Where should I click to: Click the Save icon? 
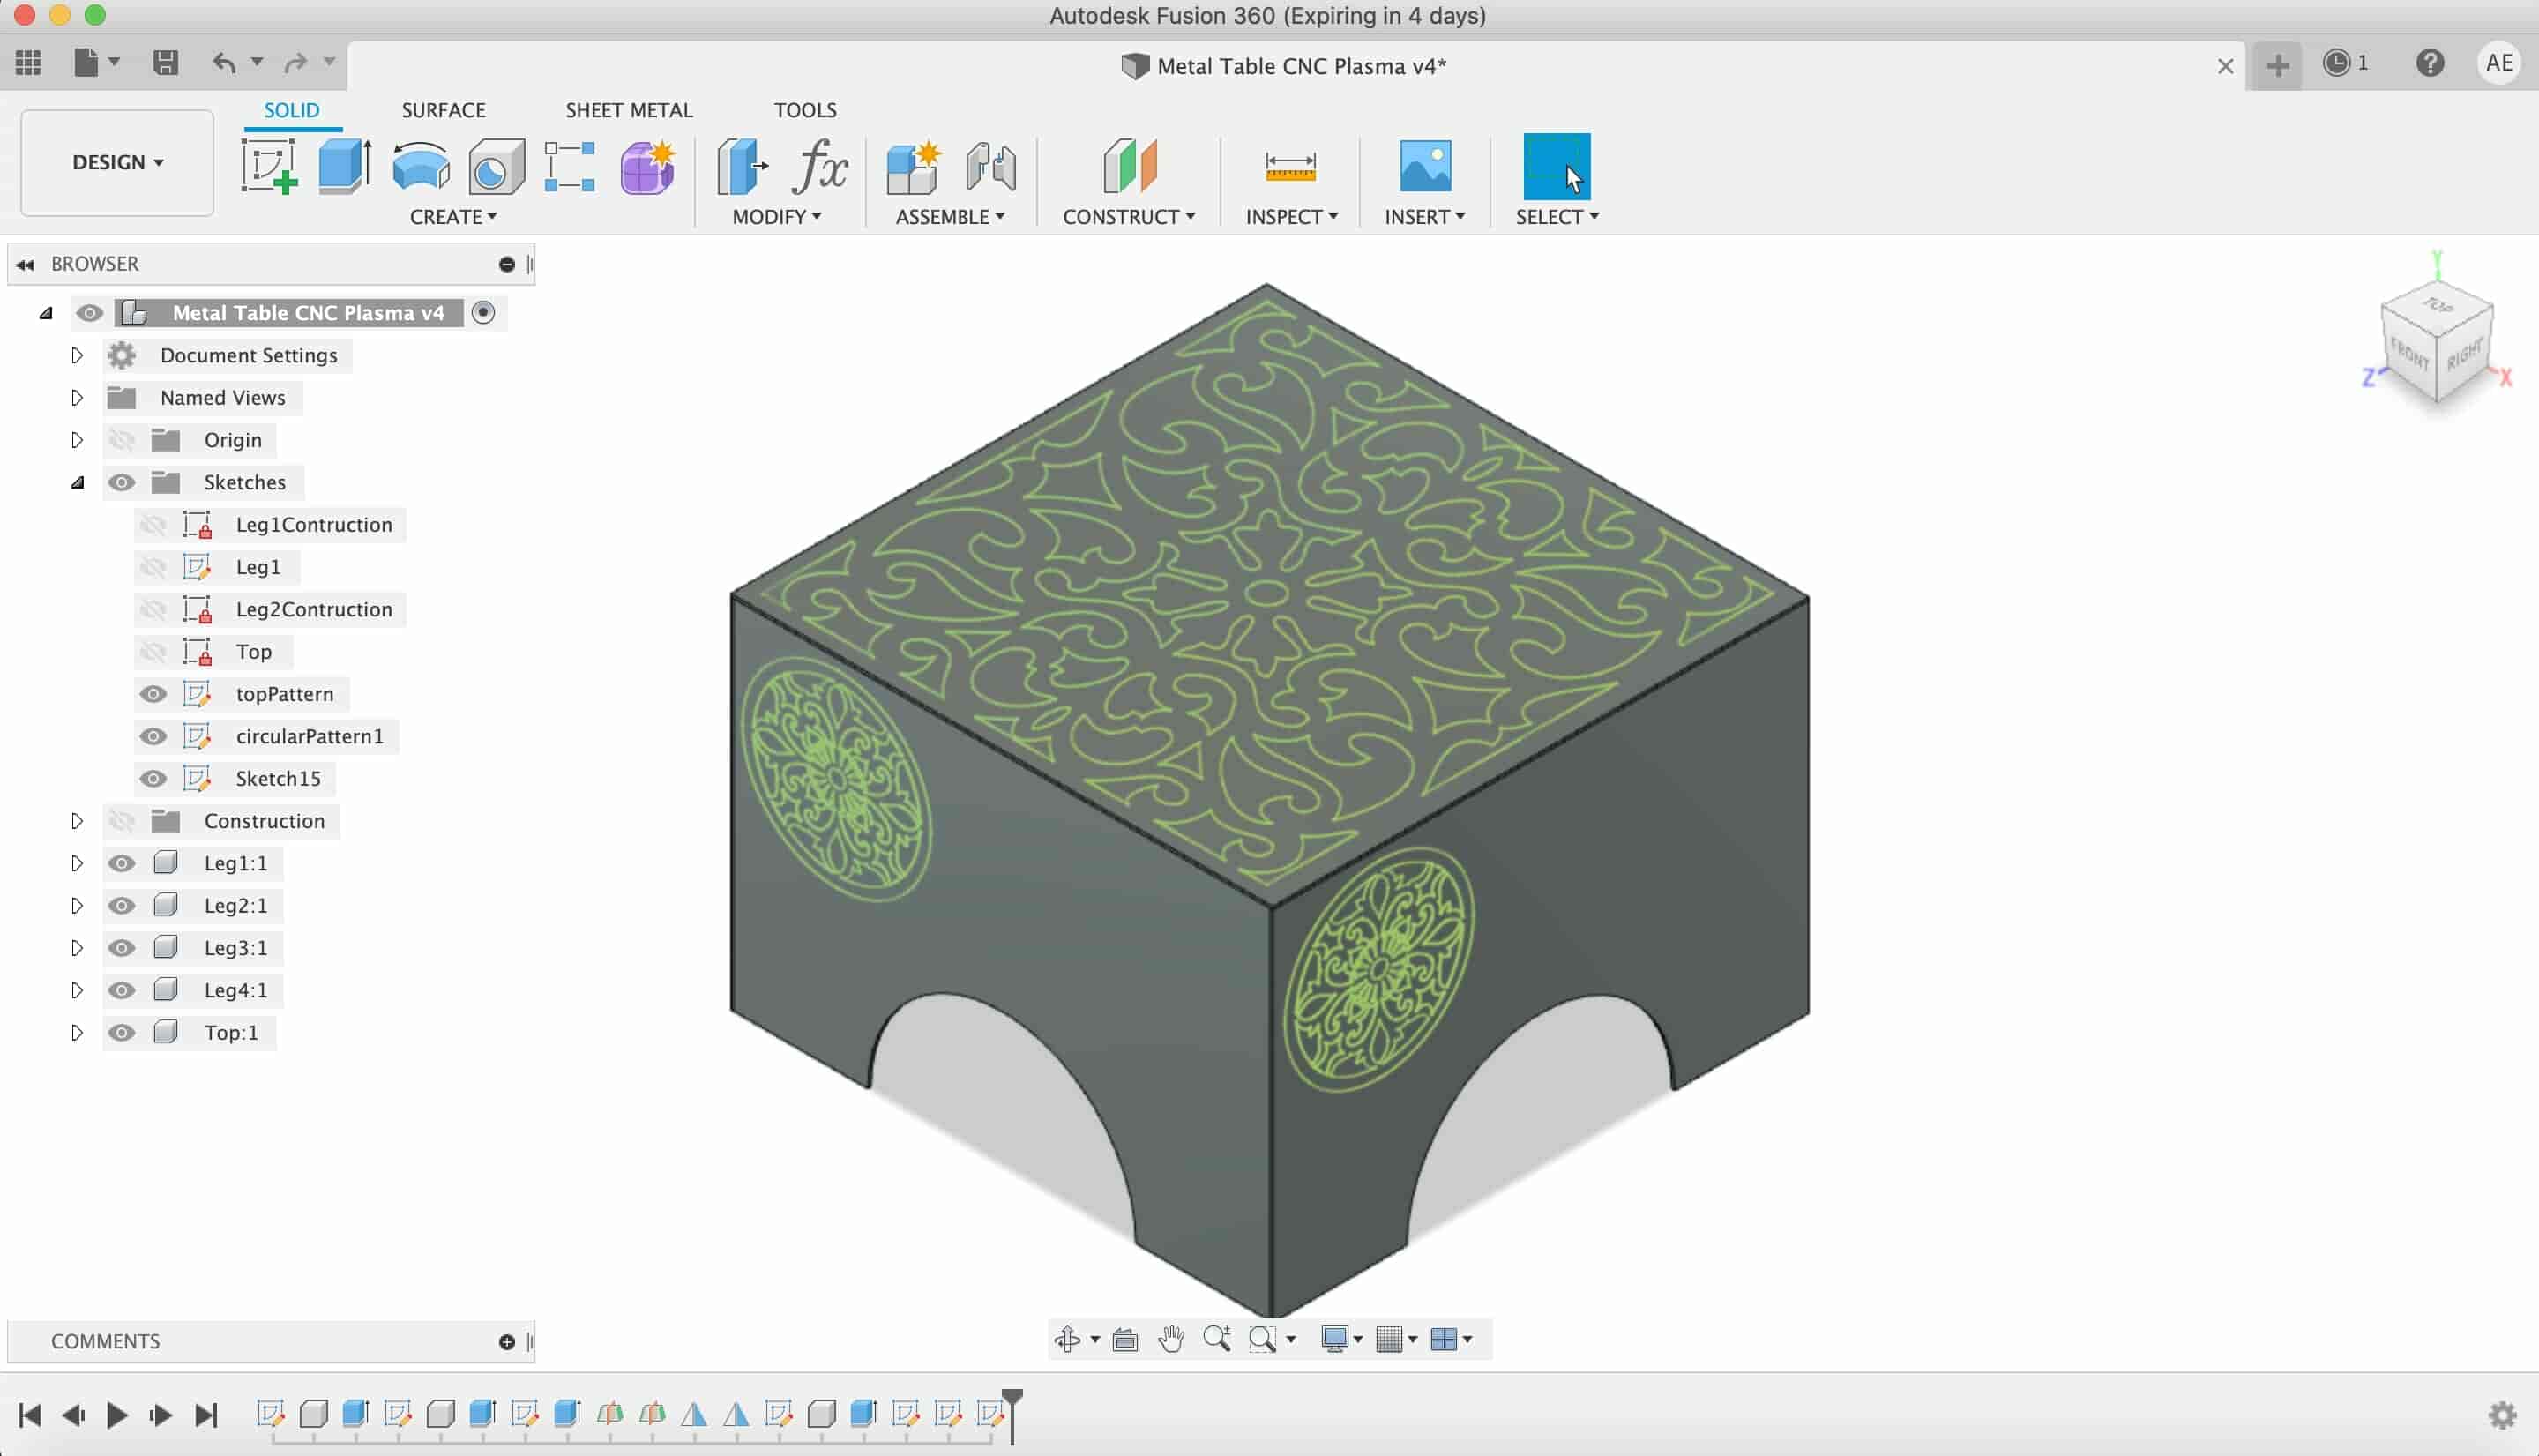click(165, 63)
